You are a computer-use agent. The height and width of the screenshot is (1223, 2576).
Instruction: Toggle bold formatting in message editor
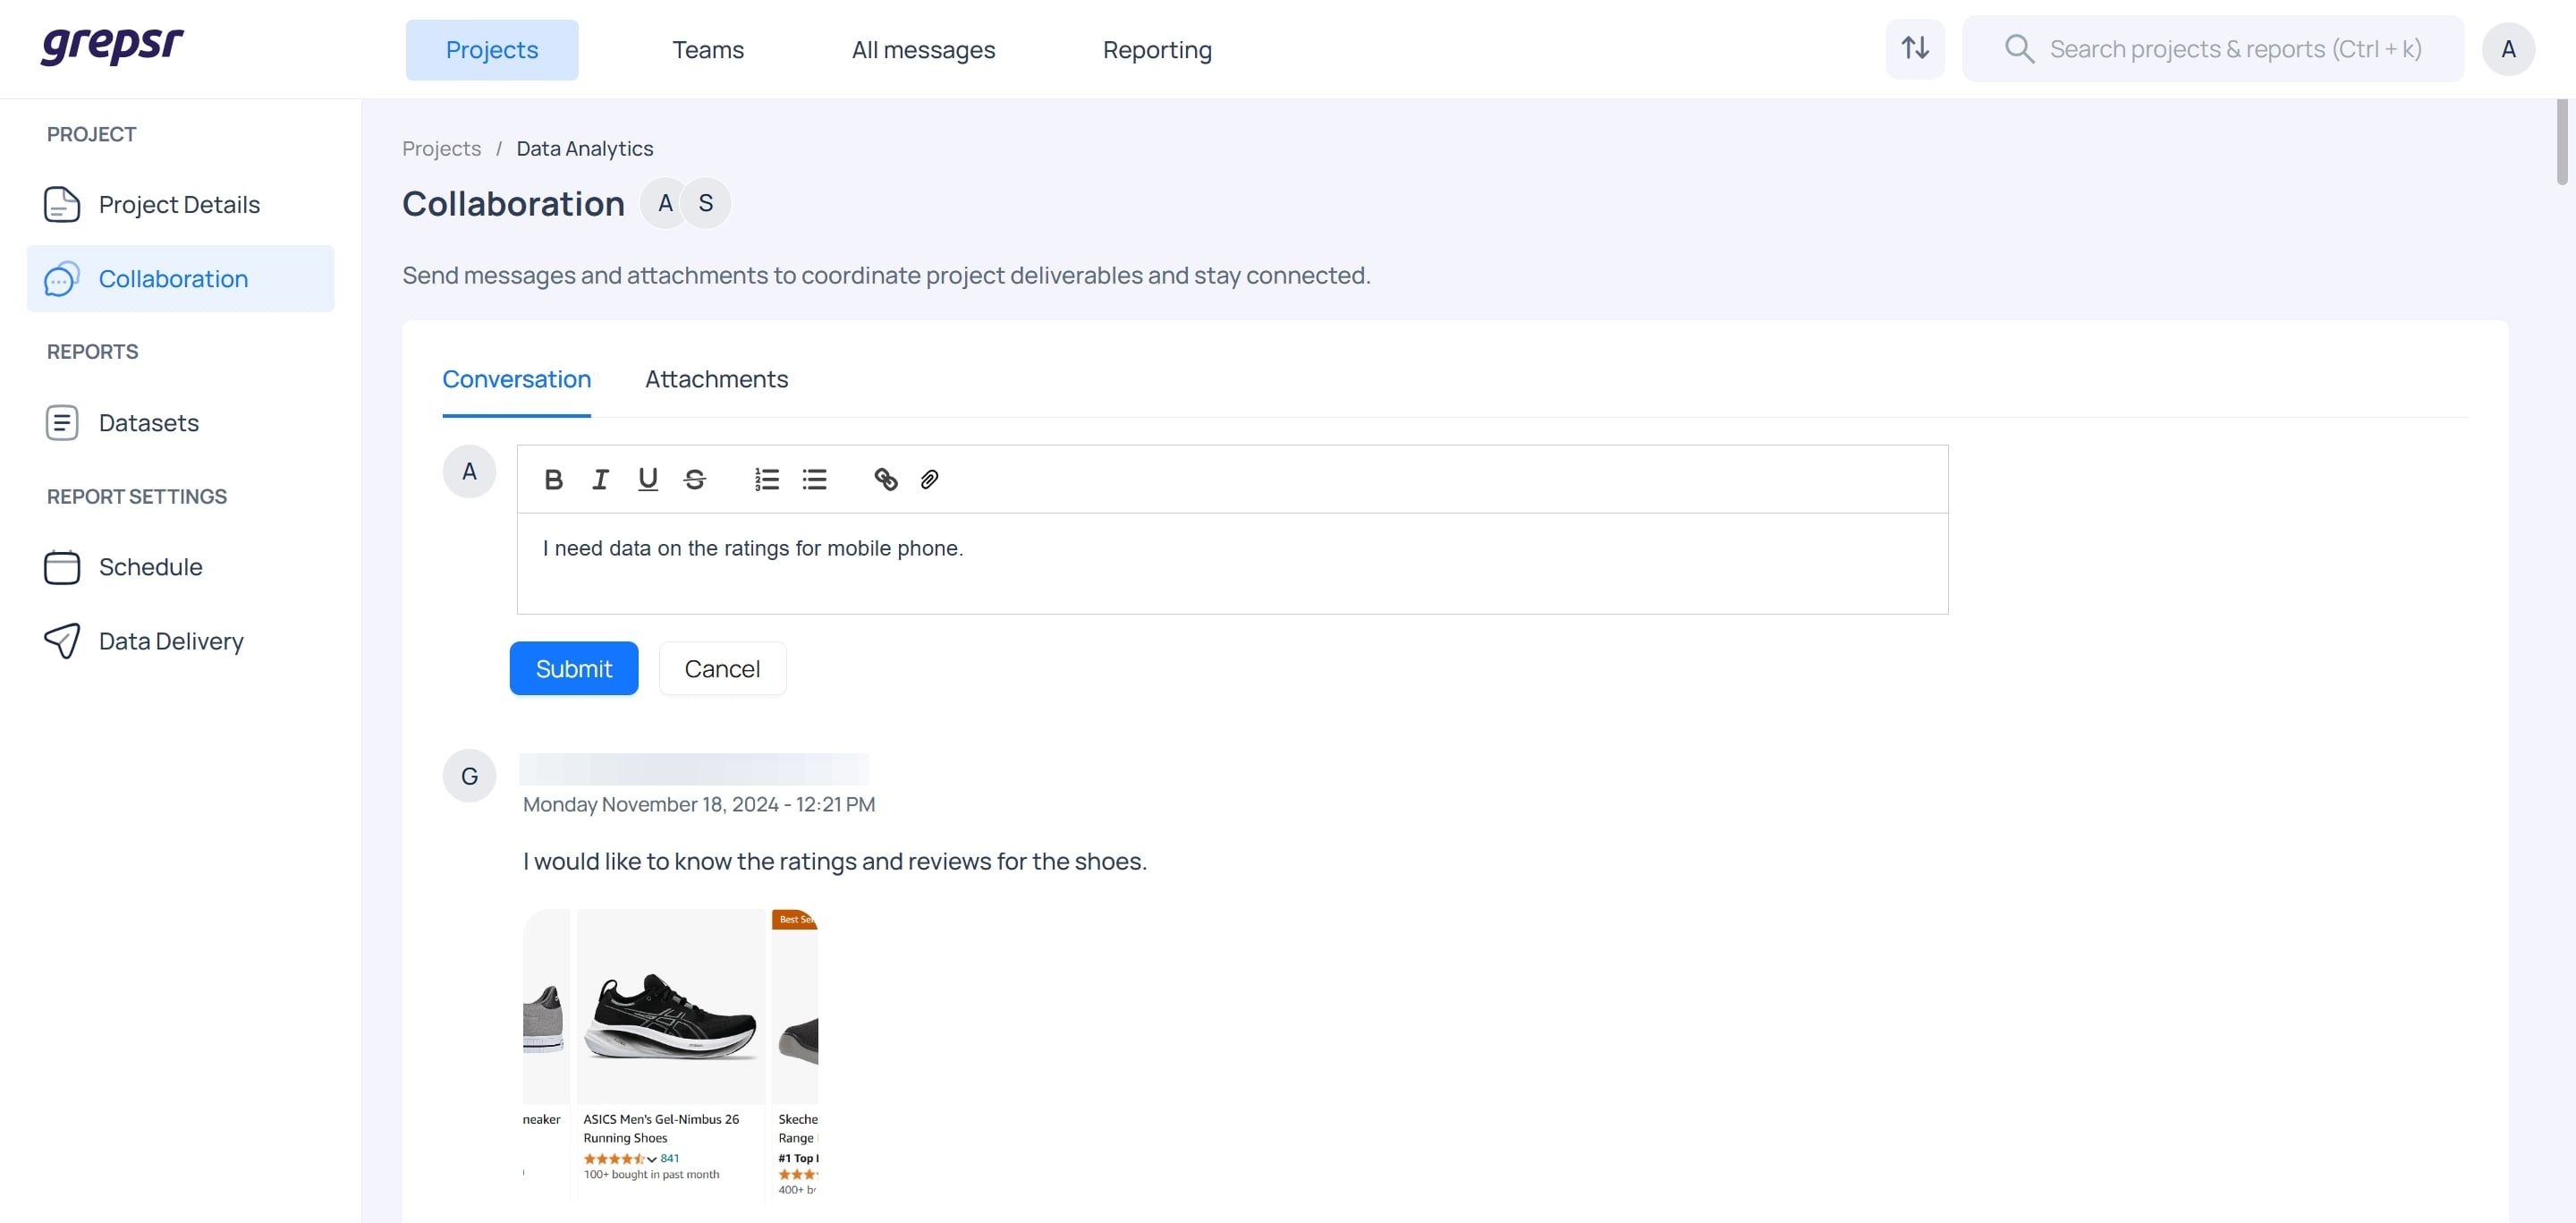[x=553, y=480]
